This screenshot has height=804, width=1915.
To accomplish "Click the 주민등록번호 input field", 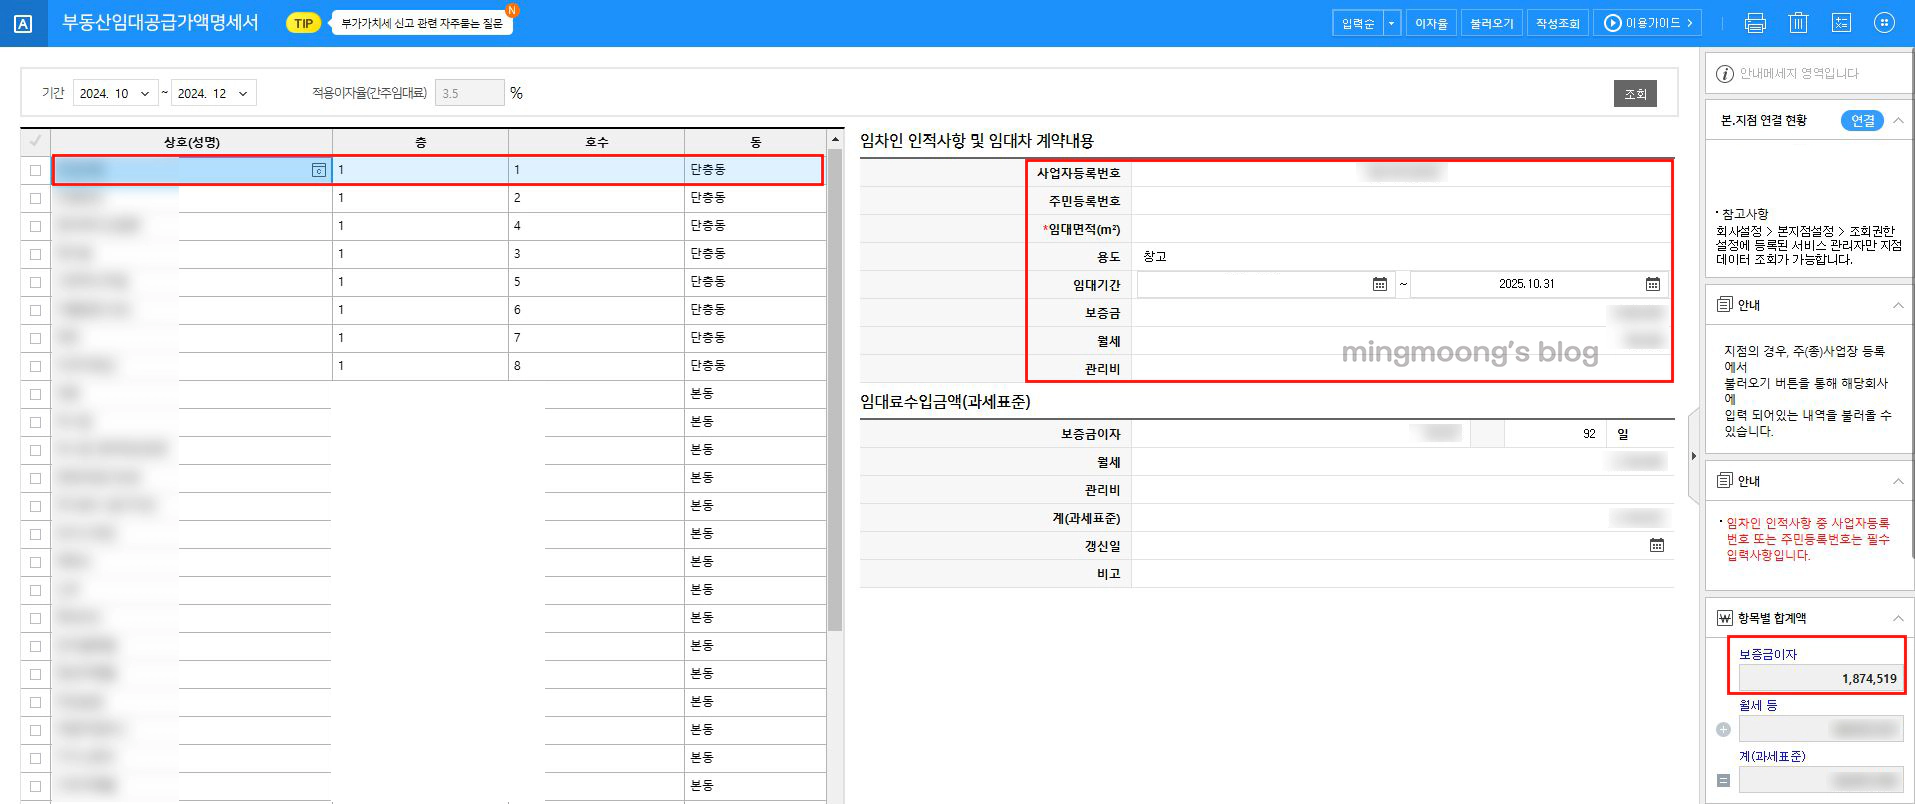I will (1402, 201).
